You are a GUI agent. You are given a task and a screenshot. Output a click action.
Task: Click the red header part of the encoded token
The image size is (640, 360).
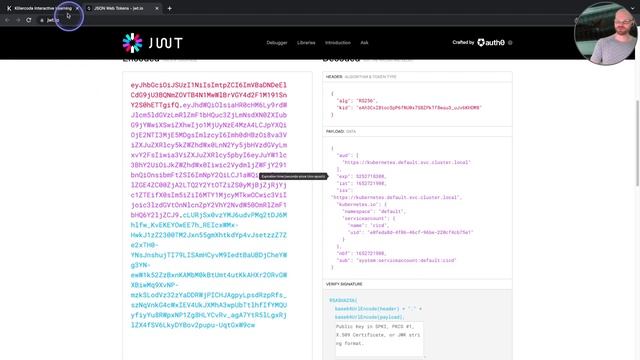click(x=209, y=95)
